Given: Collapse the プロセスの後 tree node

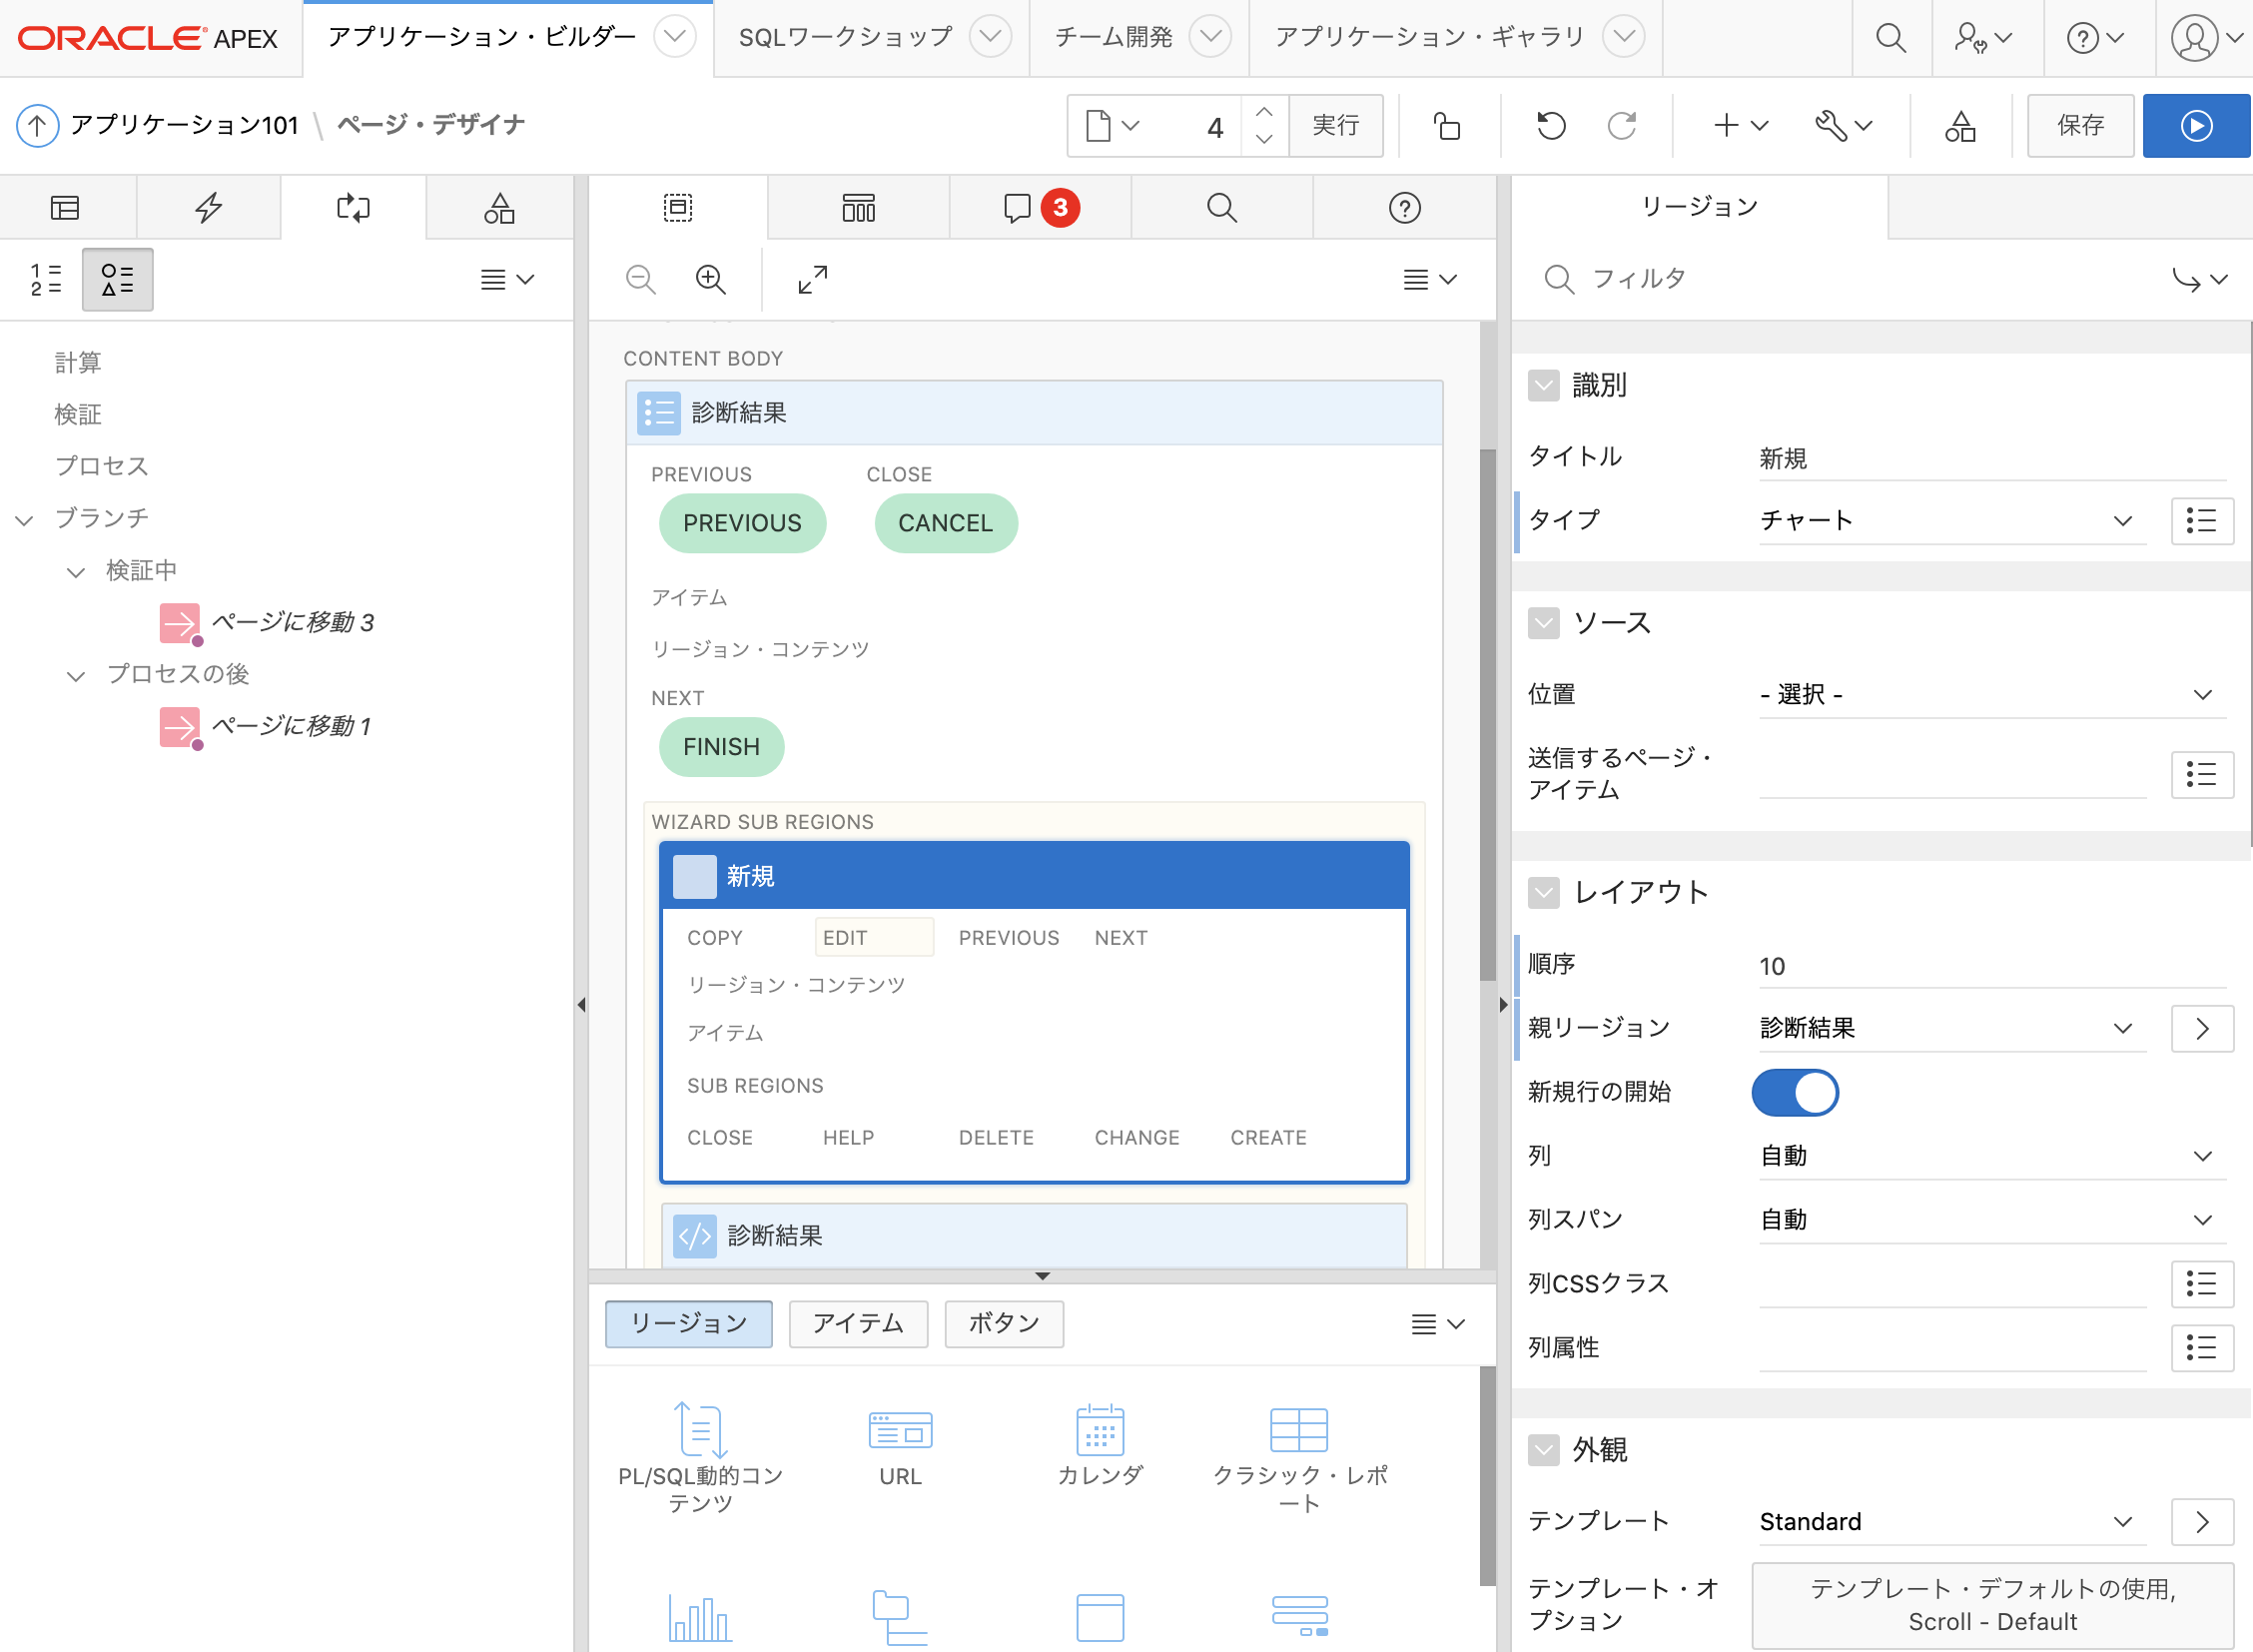Looking at the screenshot, I should pyautogui.click(x=77, y=674).
